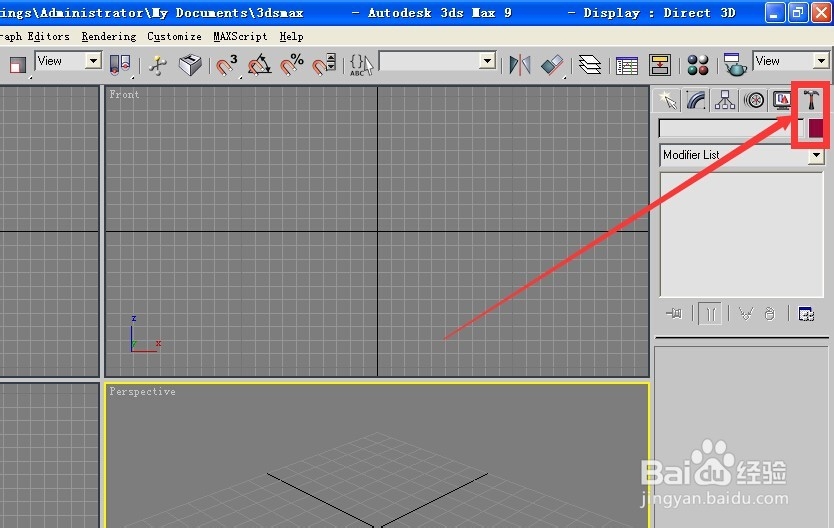Toggle the 3D Snaps magnet icon
Screen dimensions: 834x528
[x=227, y=65]
